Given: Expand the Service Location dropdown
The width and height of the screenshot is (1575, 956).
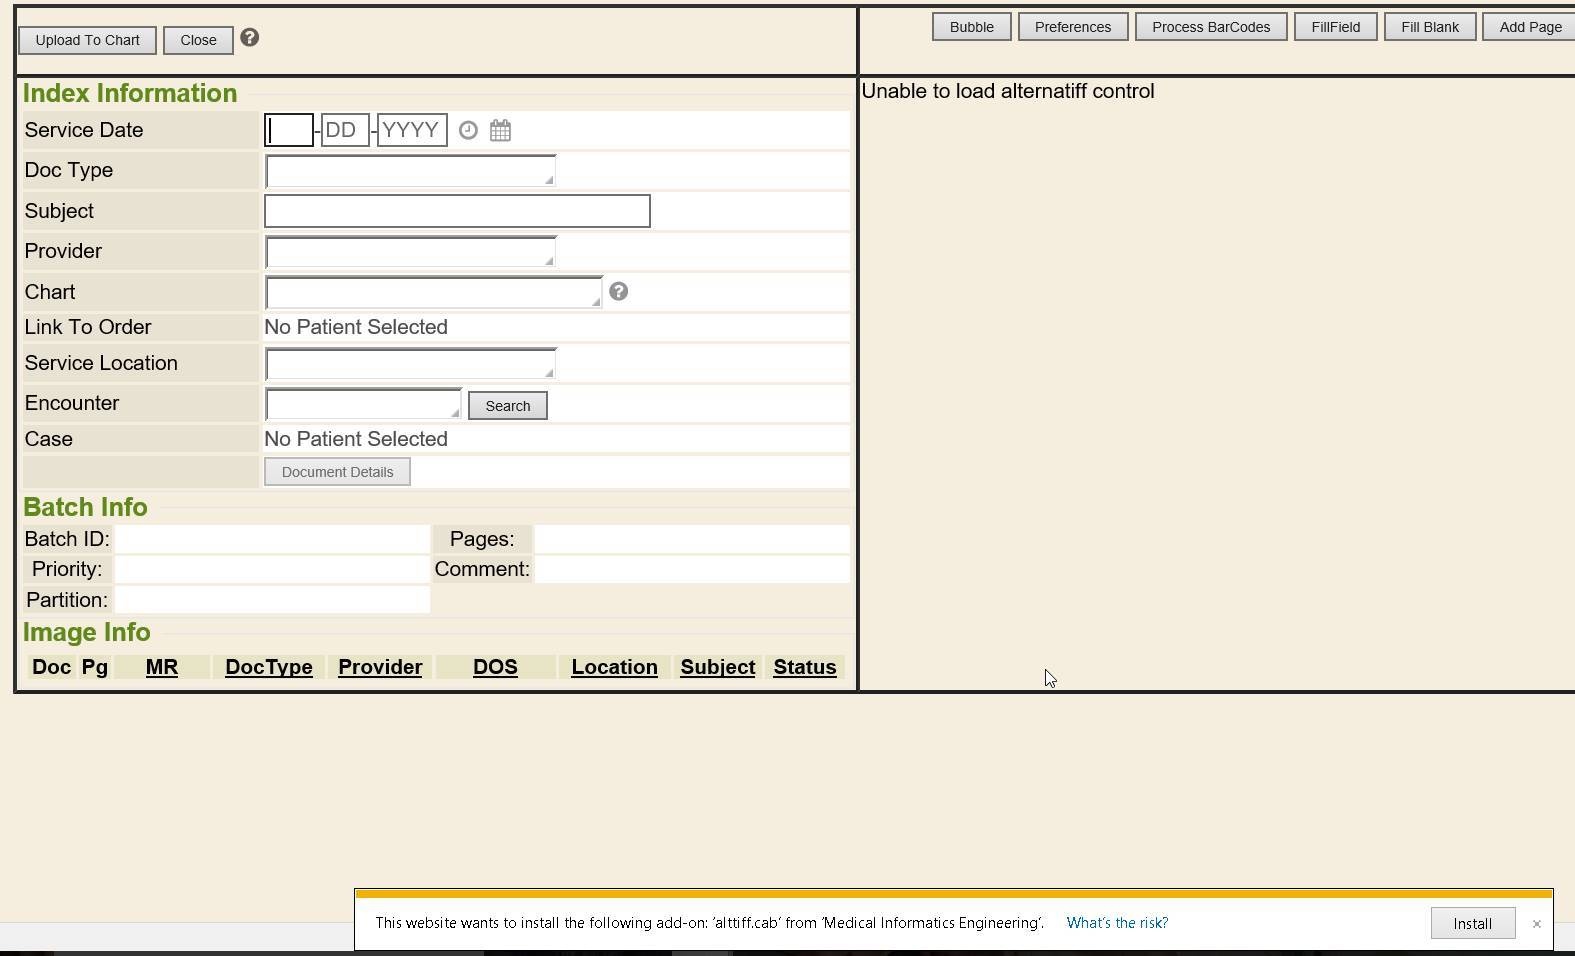Looking at the screenshot, I should point(410,364).
